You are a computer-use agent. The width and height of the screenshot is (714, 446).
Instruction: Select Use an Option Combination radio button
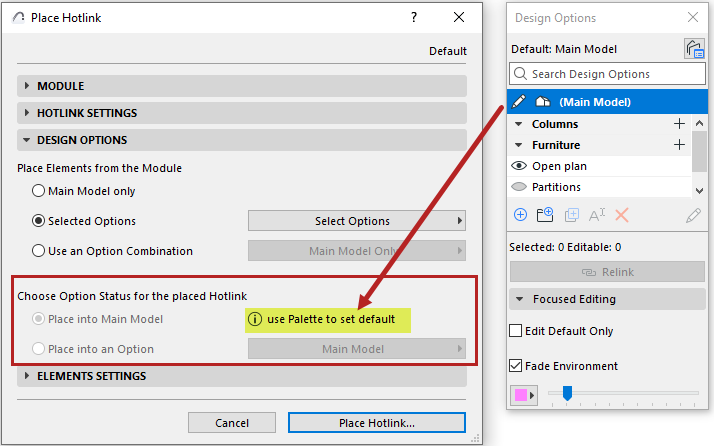[x=38, y=251]
